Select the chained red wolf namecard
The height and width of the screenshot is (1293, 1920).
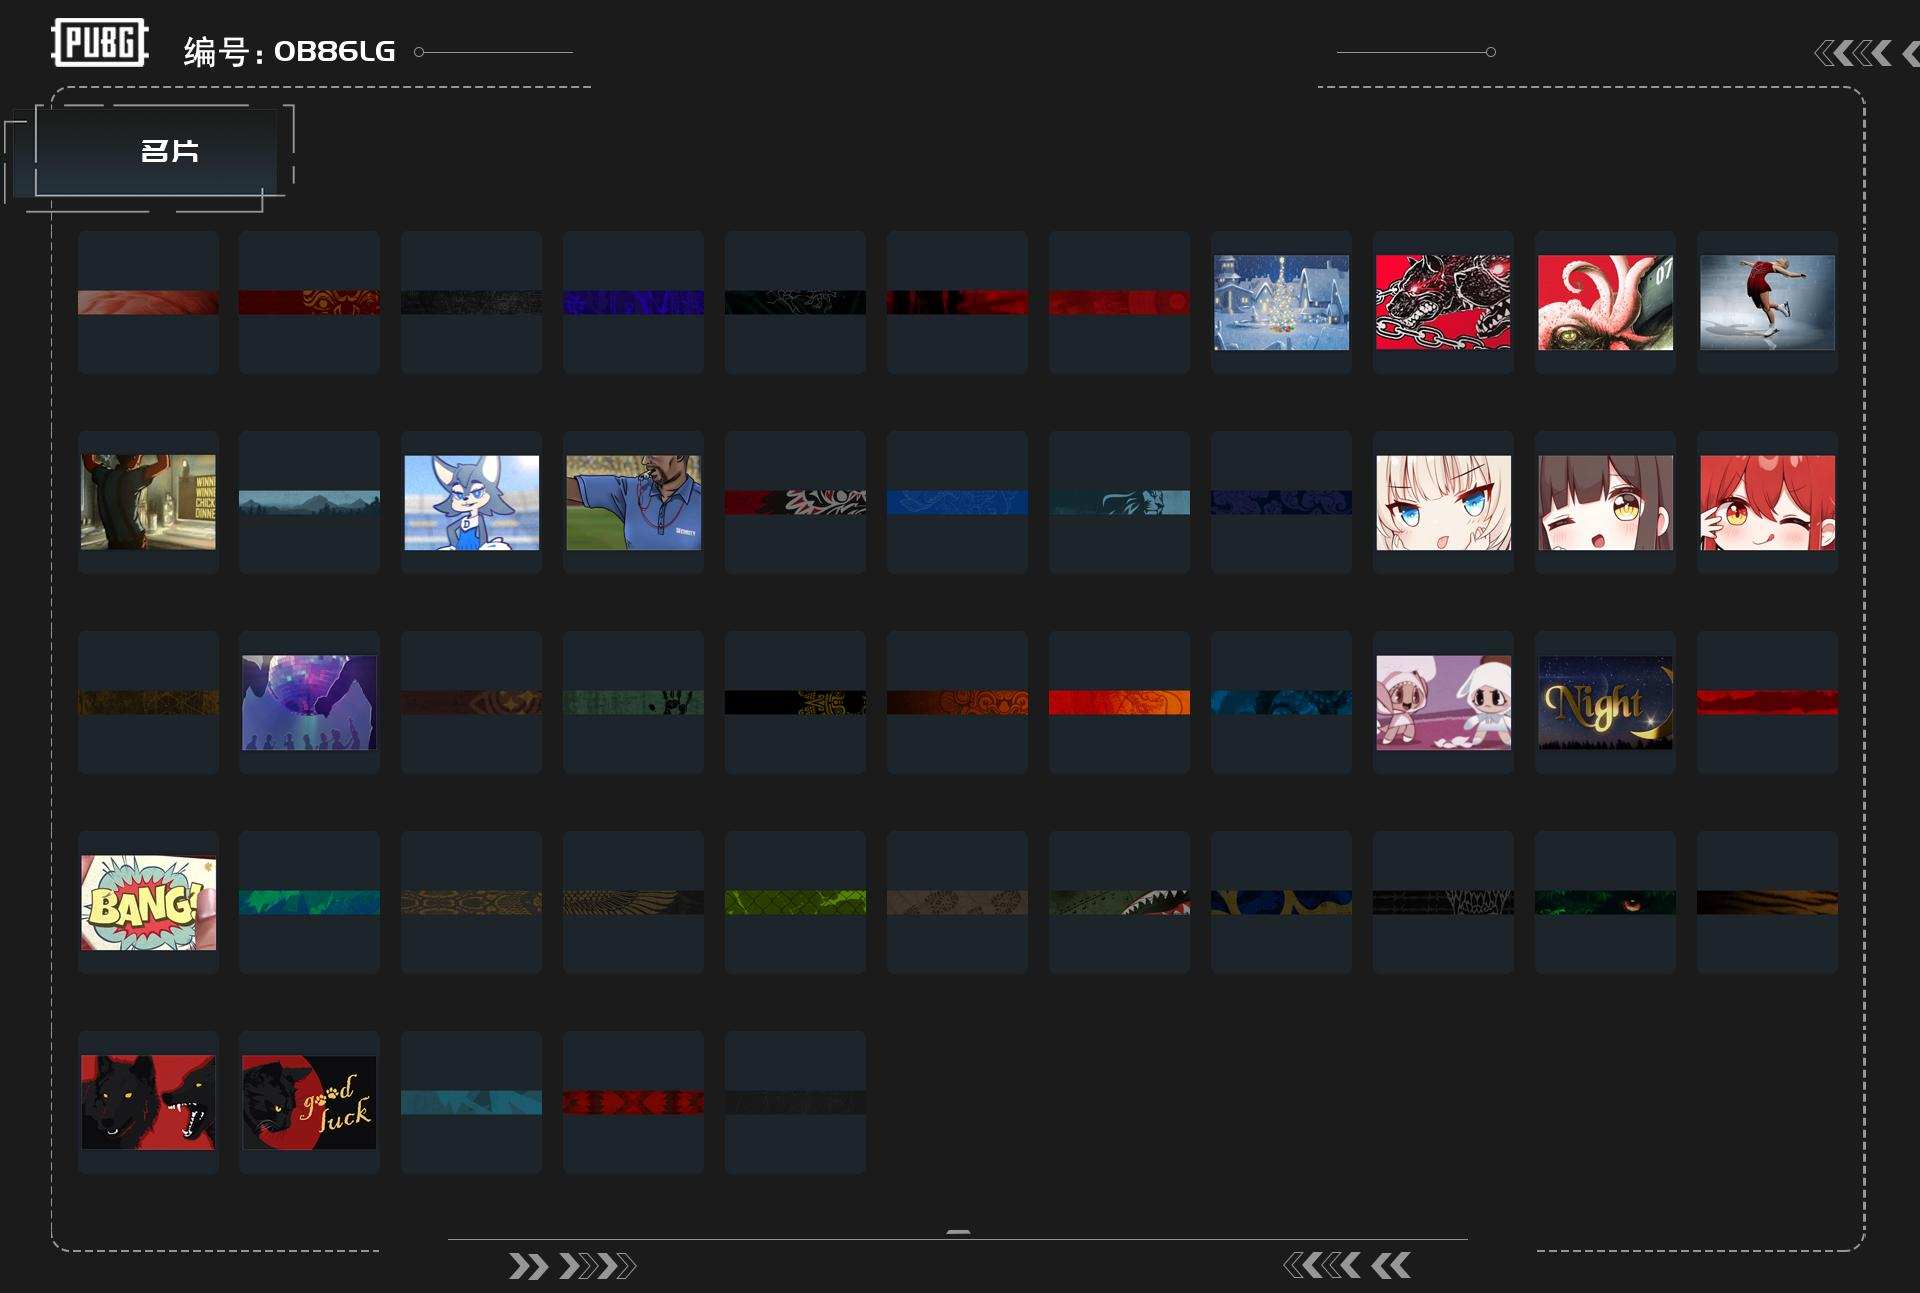coord(1443,302)
